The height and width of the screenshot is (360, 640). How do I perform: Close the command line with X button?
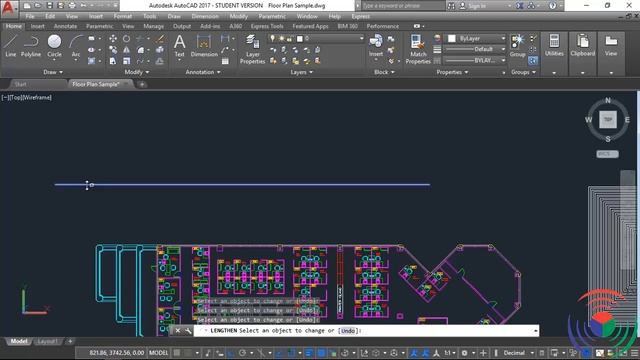tap(178, 331)
